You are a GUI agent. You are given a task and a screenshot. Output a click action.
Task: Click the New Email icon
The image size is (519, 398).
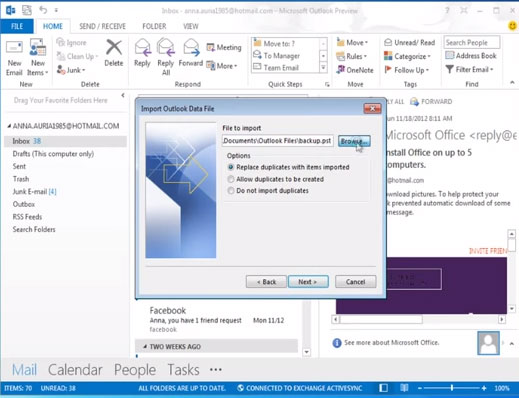coord(14,48)
